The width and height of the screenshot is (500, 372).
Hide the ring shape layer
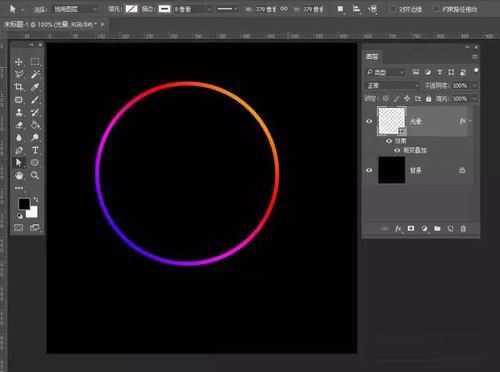pos(369,121)
